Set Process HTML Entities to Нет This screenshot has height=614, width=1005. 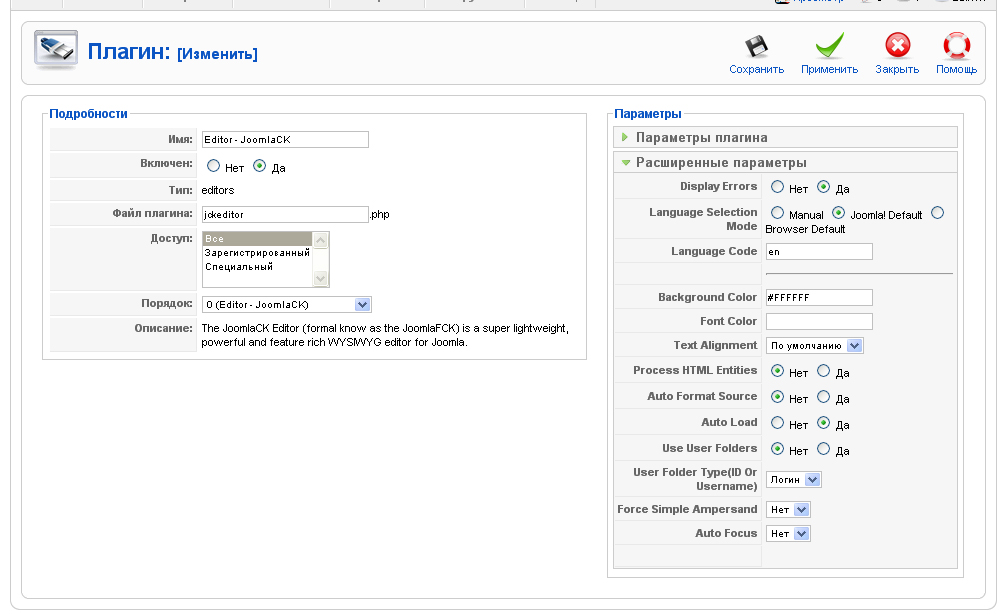pyautogui.click(x=777, y=370)
